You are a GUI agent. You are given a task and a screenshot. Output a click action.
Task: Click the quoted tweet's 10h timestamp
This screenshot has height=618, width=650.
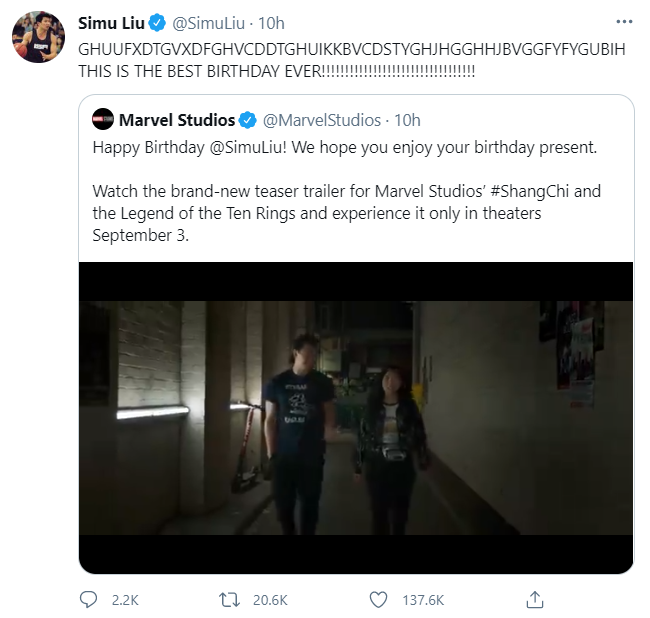[407, 120]
